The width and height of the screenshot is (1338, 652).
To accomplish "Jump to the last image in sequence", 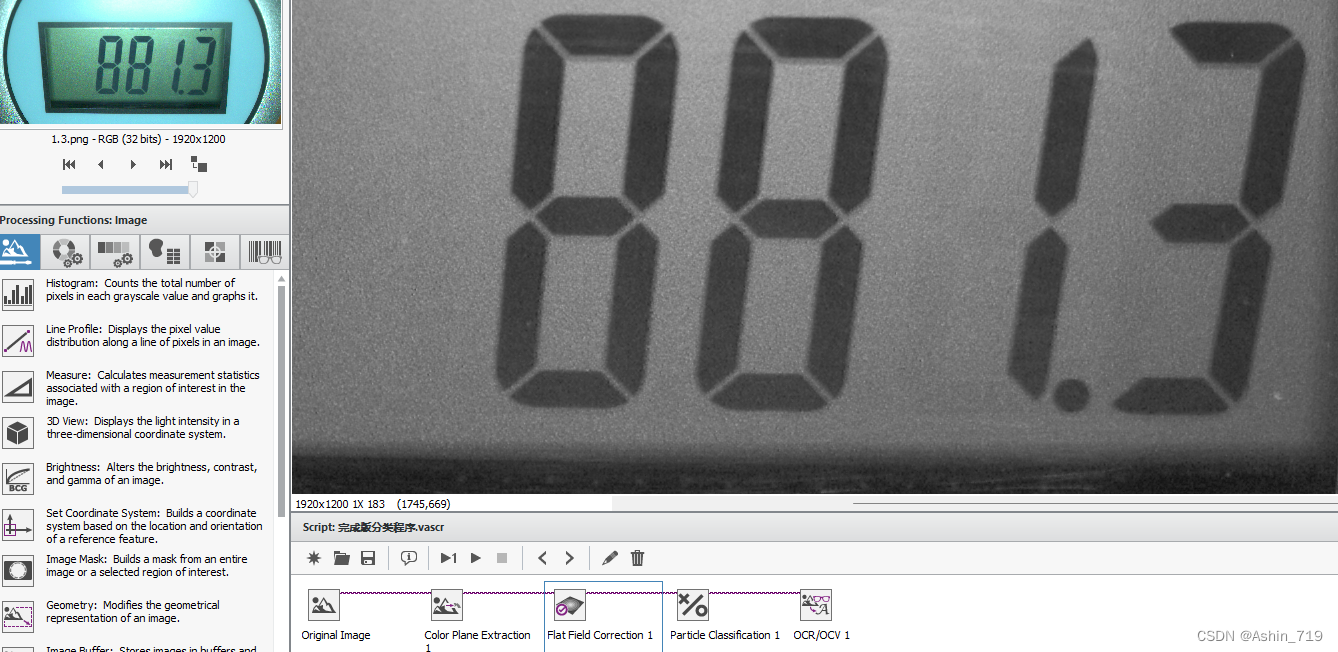I will coord(165,164).
